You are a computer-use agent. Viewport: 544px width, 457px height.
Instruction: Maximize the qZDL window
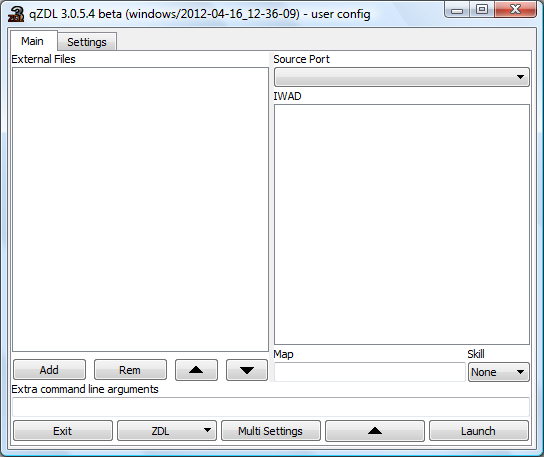482,10
